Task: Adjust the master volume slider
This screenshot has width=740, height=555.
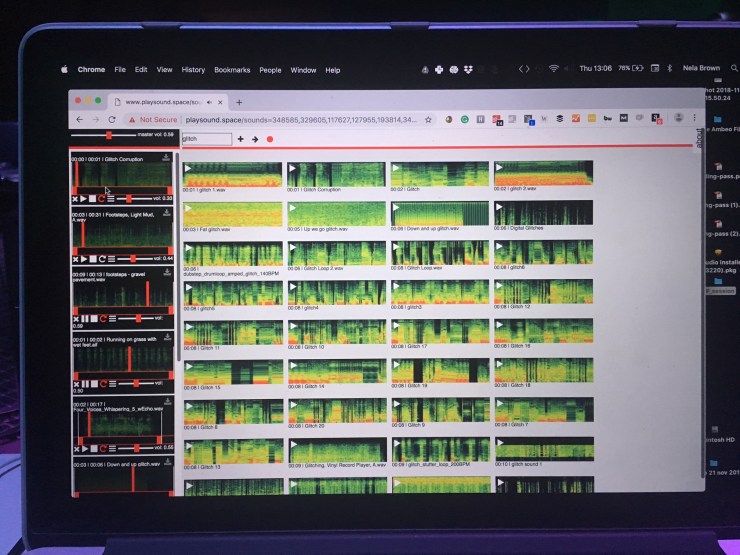Action: [108, 134]
